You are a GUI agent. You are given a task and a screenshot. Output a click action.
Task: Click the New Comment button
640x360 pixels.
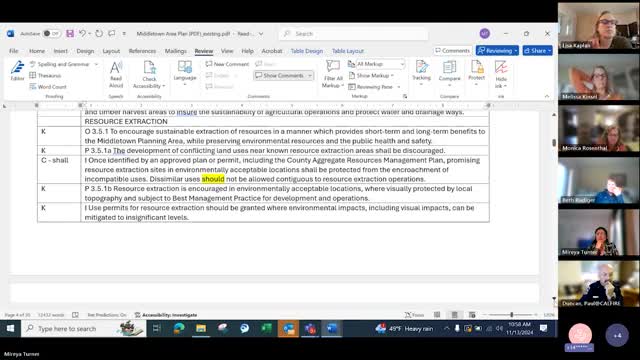[227, 64]
